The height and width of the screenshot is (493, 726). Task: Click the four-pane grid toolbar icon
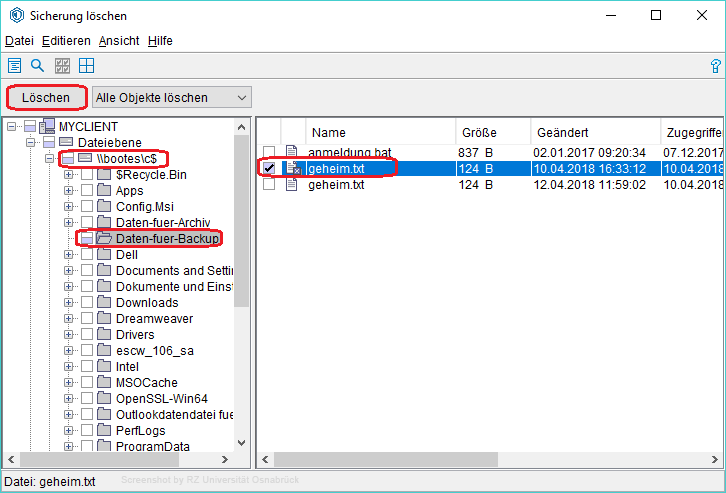click(87, 66)
